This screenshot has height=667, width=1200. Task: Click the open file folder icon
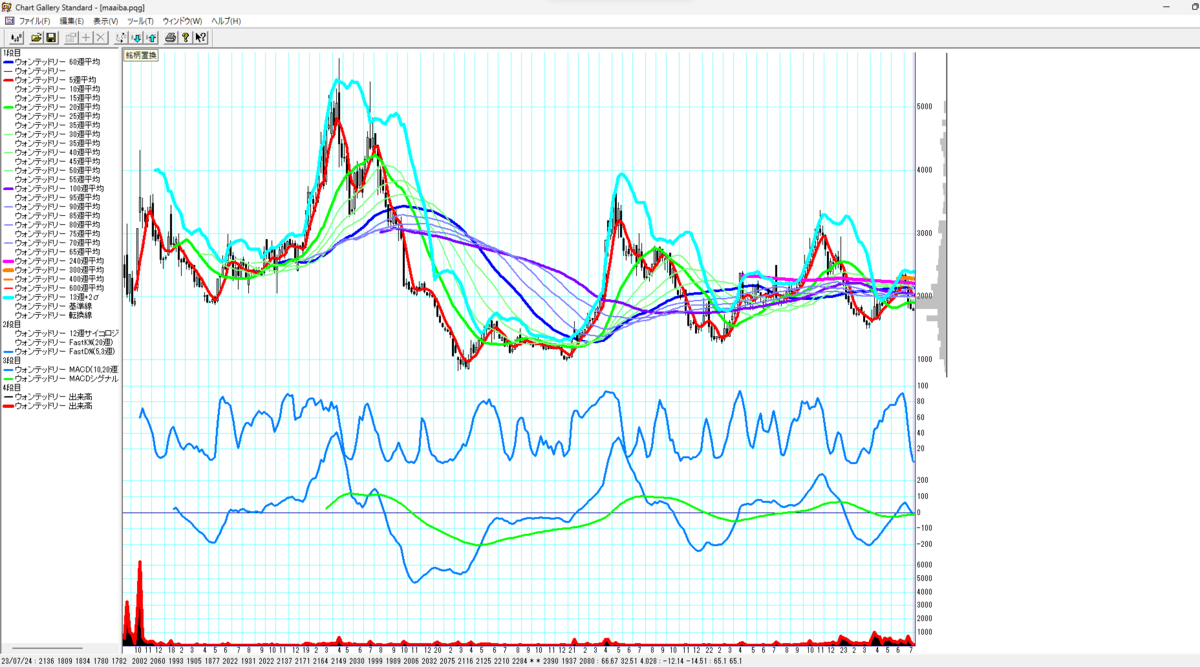click(36, 37)
